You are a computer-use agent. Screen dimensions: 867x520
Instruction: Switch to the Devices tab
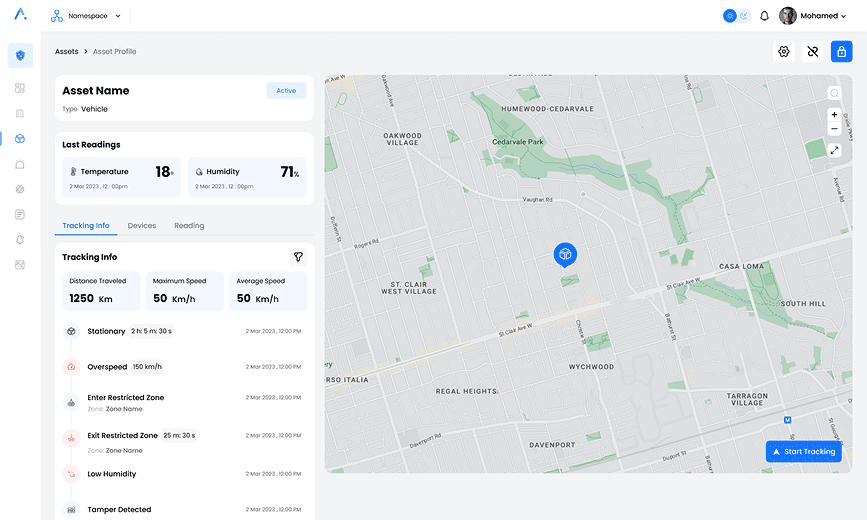pyautogui.click(x=142, y=226)
